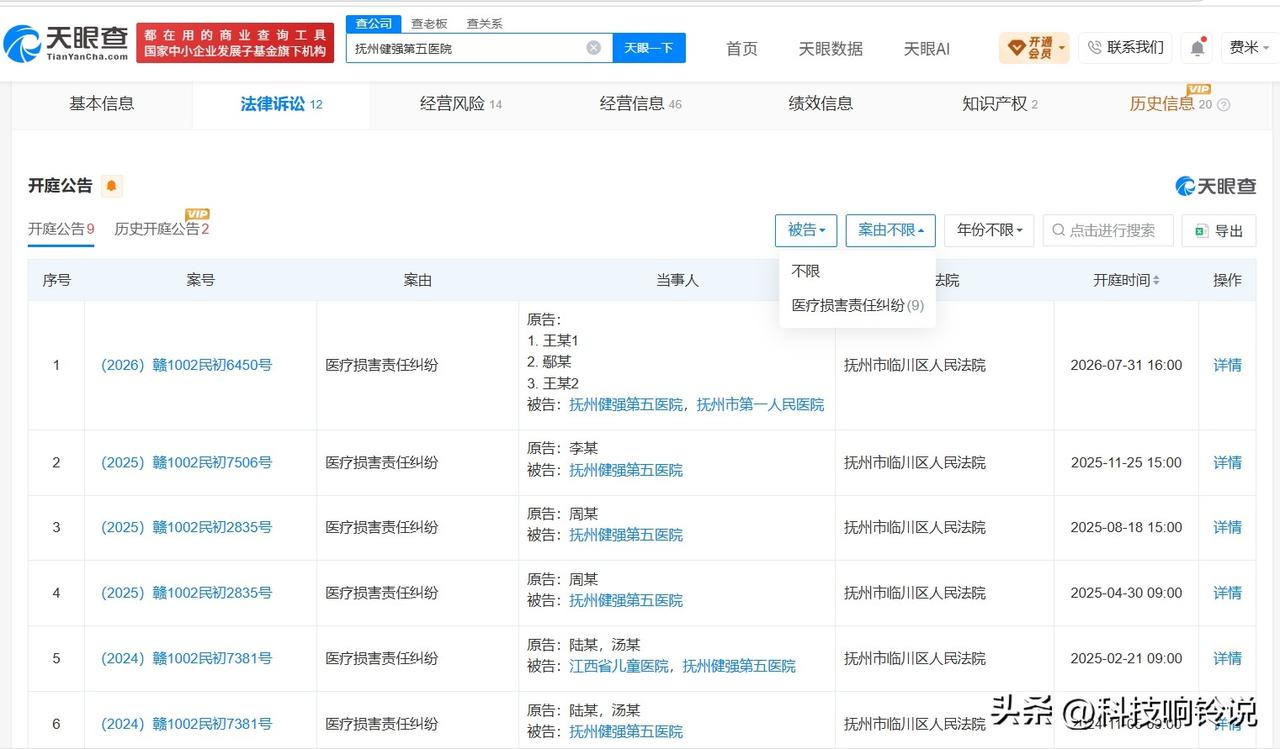Viewport: 1280px width, 749px height.
Task: Open case 2835号 heard on 2025-04-30
Action: click(x=186, y=593)
